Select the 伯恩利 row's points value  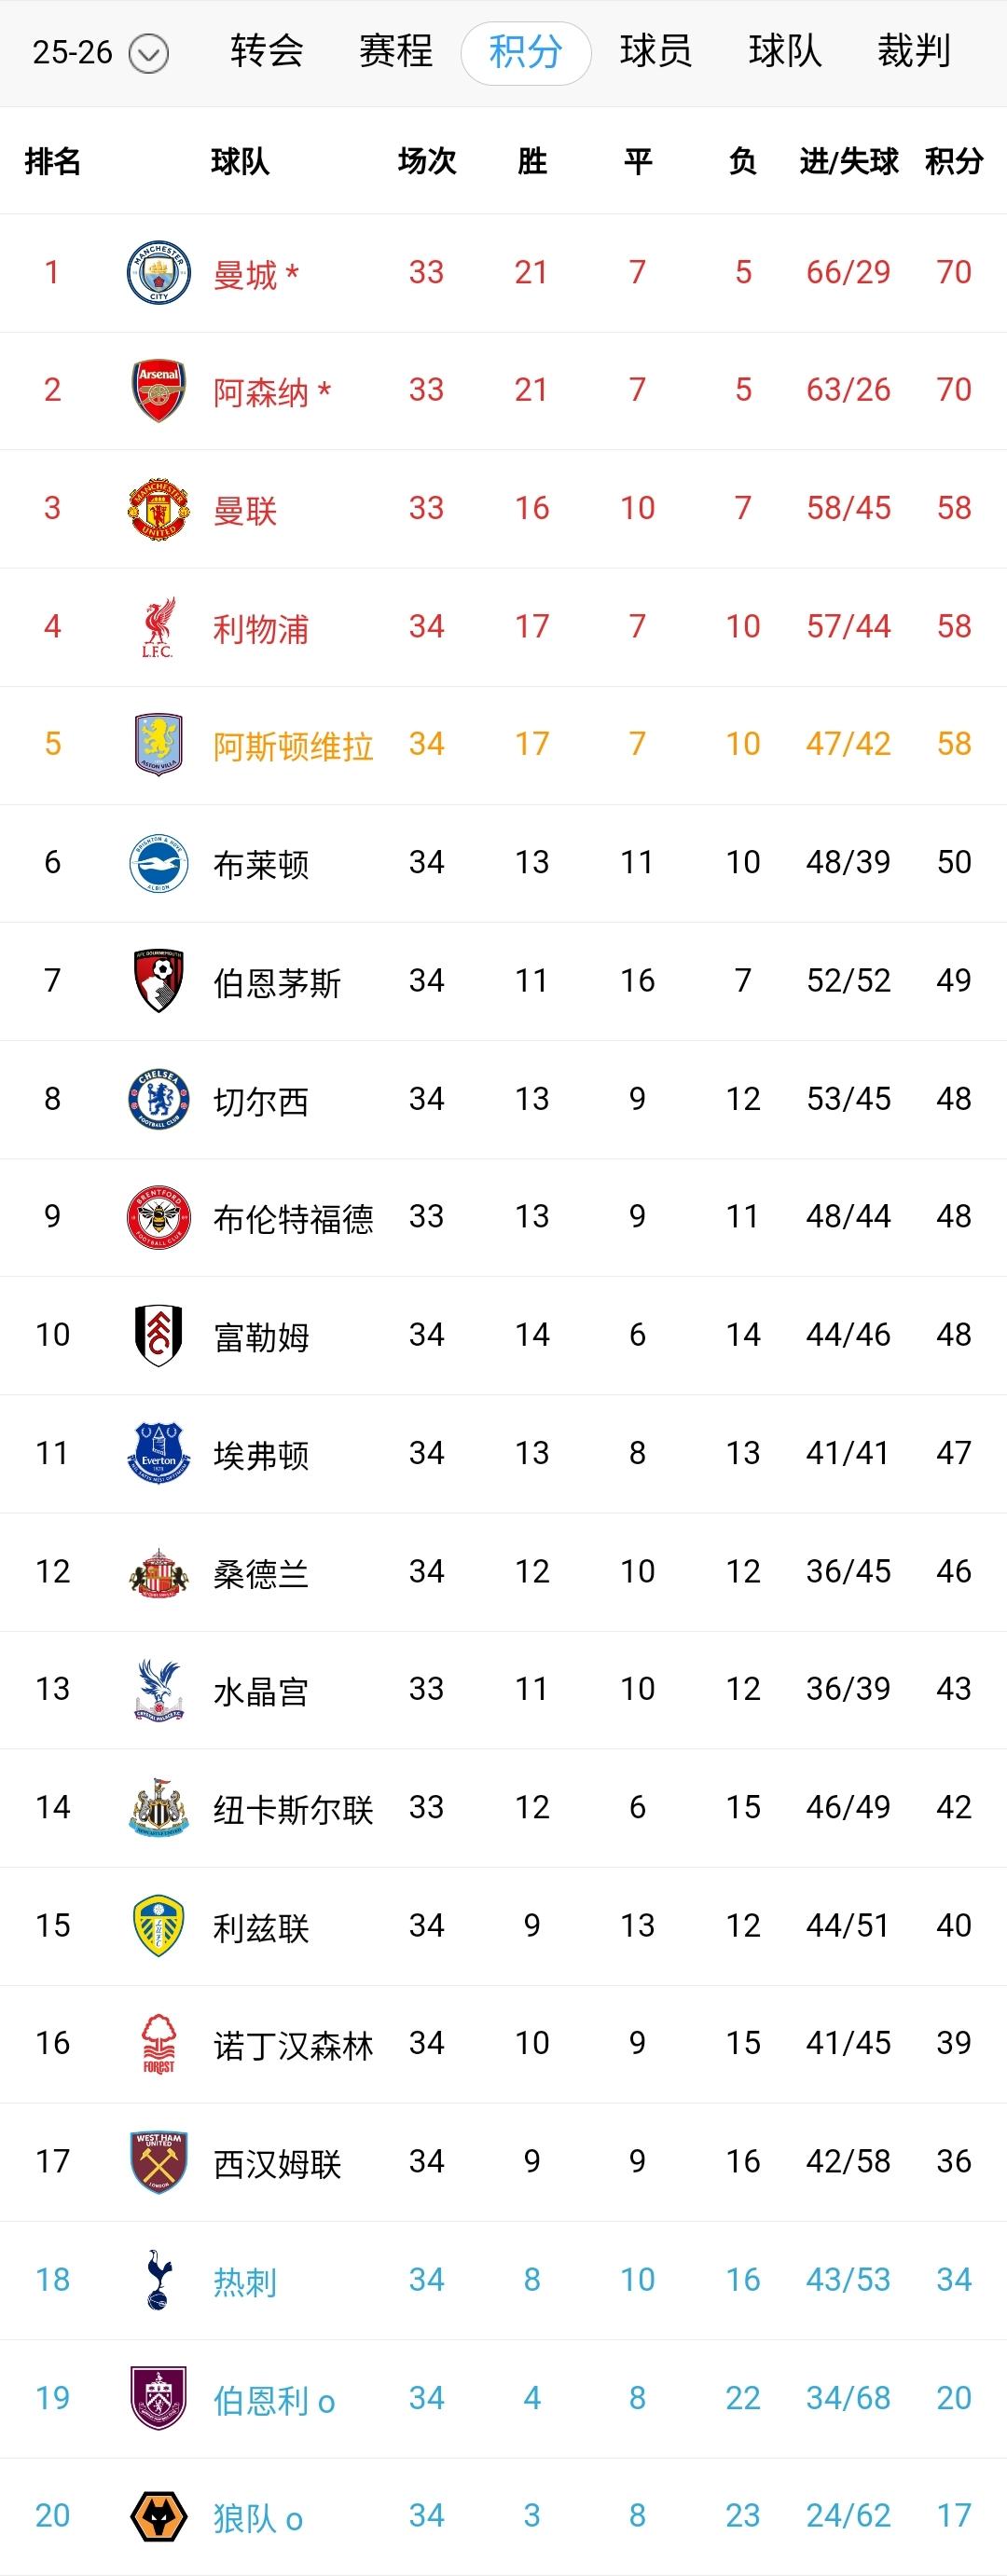[x=953, y=2398]
